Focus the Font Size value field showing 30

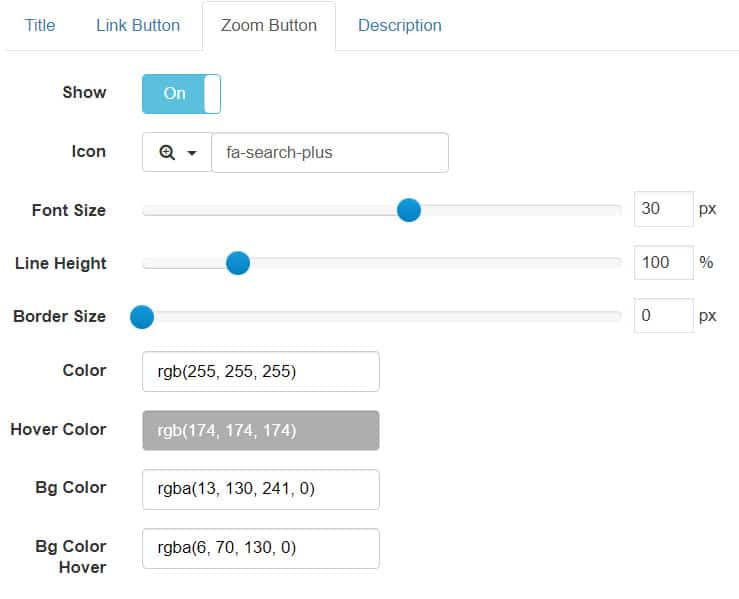pos(664,209)
